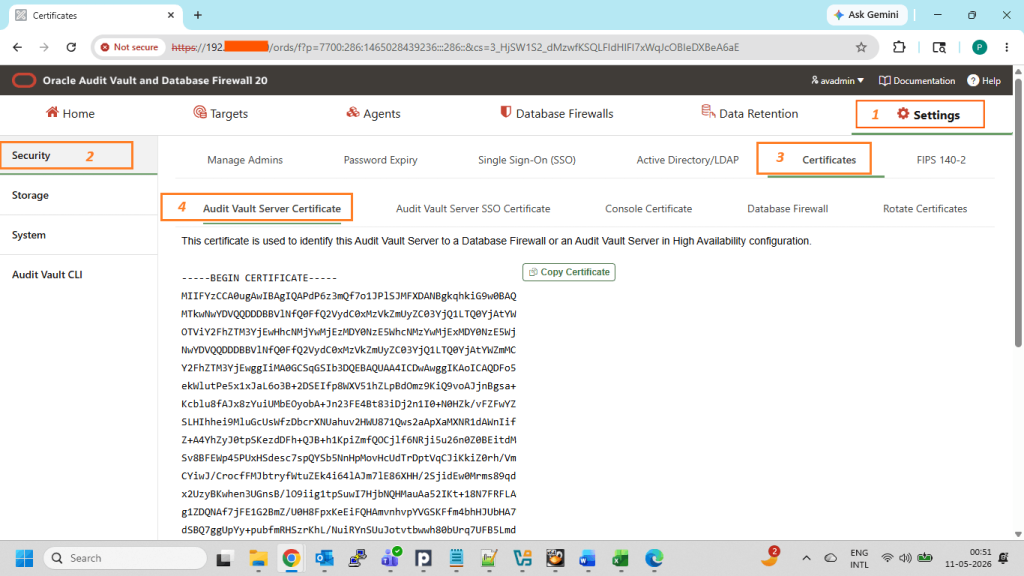
Task: Click the search tabs/media icon in toolbar
Action: pos(939,47)
